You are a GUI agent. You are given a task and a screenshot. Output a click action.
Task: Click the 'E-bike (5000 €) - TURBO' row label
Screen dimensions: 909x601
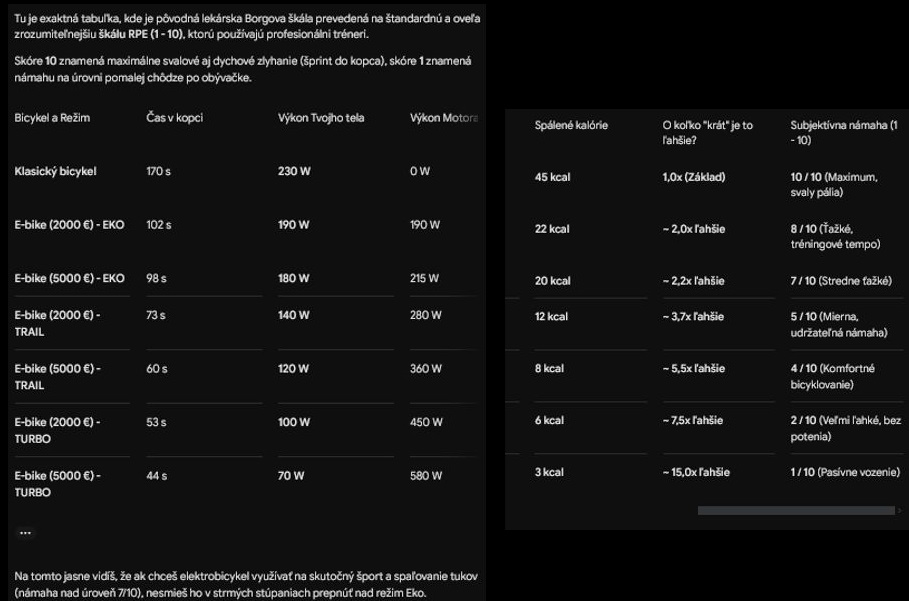coord(57,484)
